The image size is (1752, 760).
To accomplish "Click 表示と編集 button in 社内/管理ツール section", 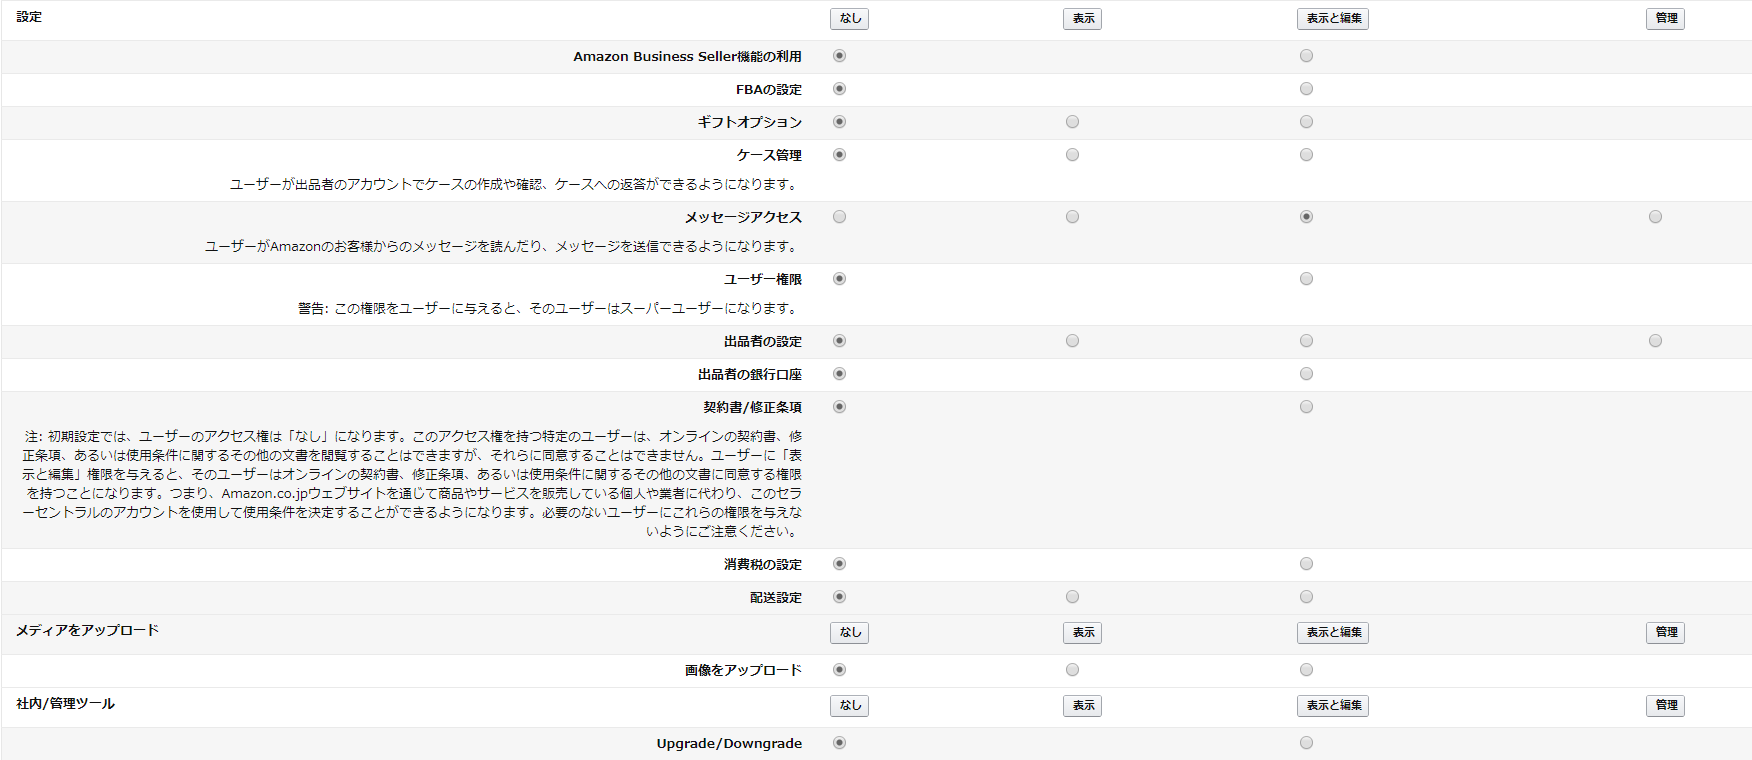I will [1332, 706].
